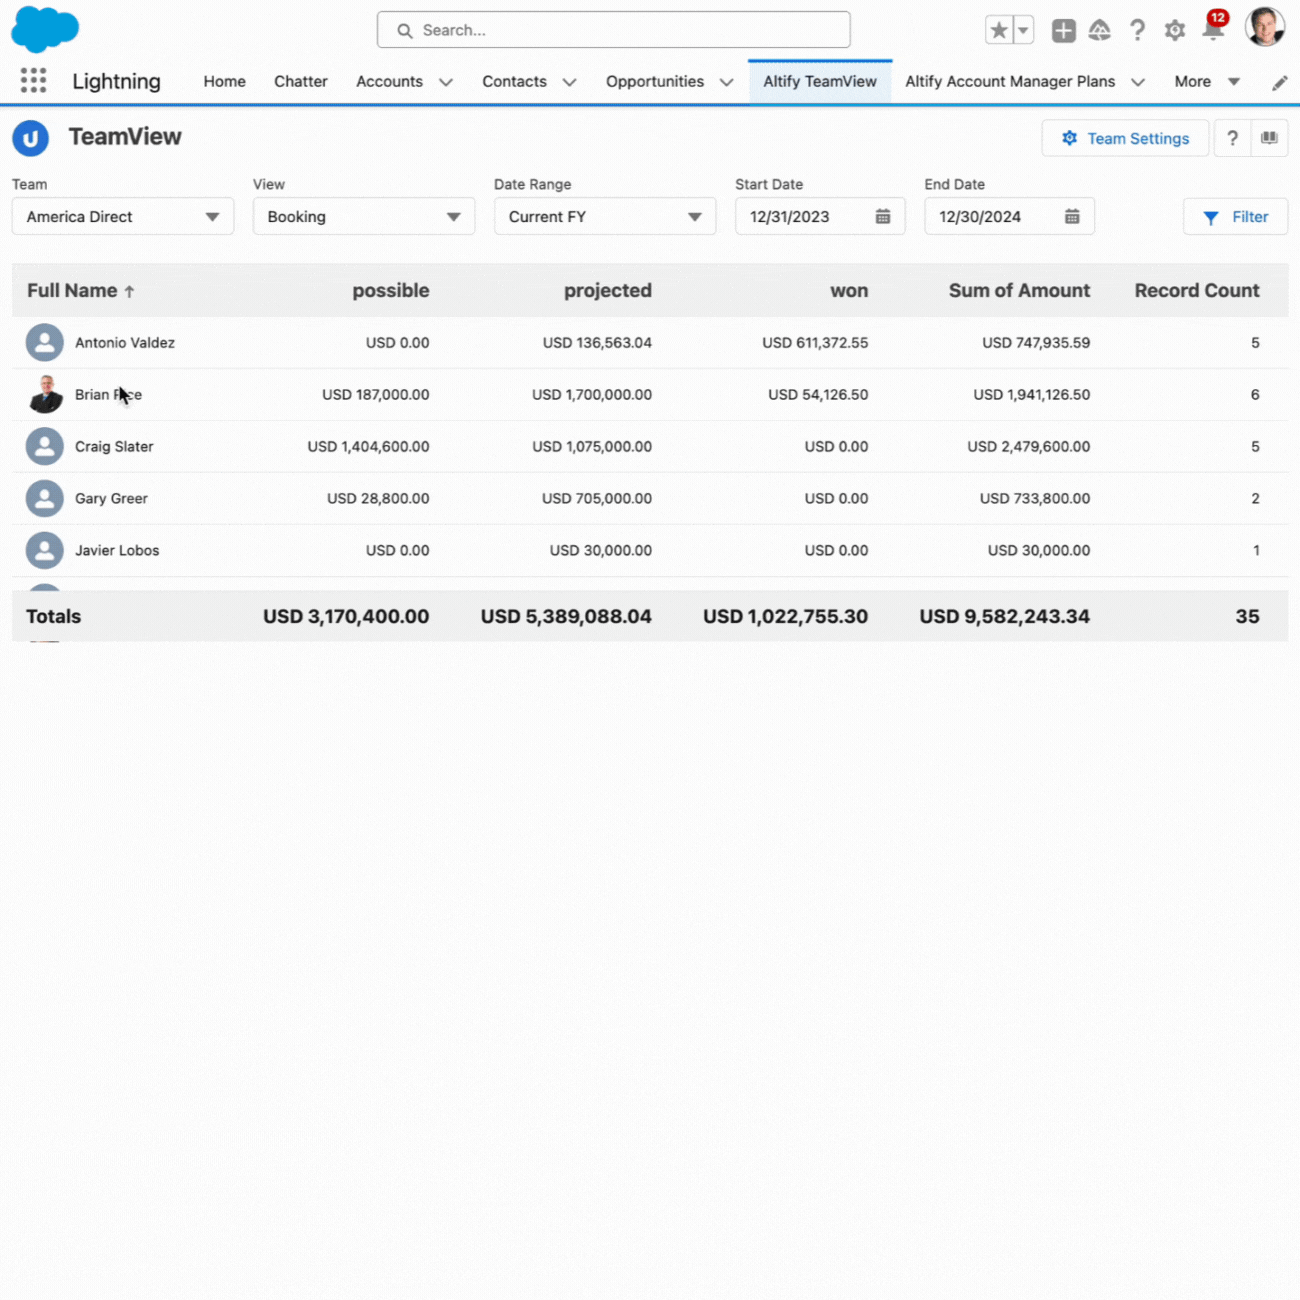This screenshot has height=1300, width=1300.
Task: Open the App Launcher grid
Action: point(33,81)
